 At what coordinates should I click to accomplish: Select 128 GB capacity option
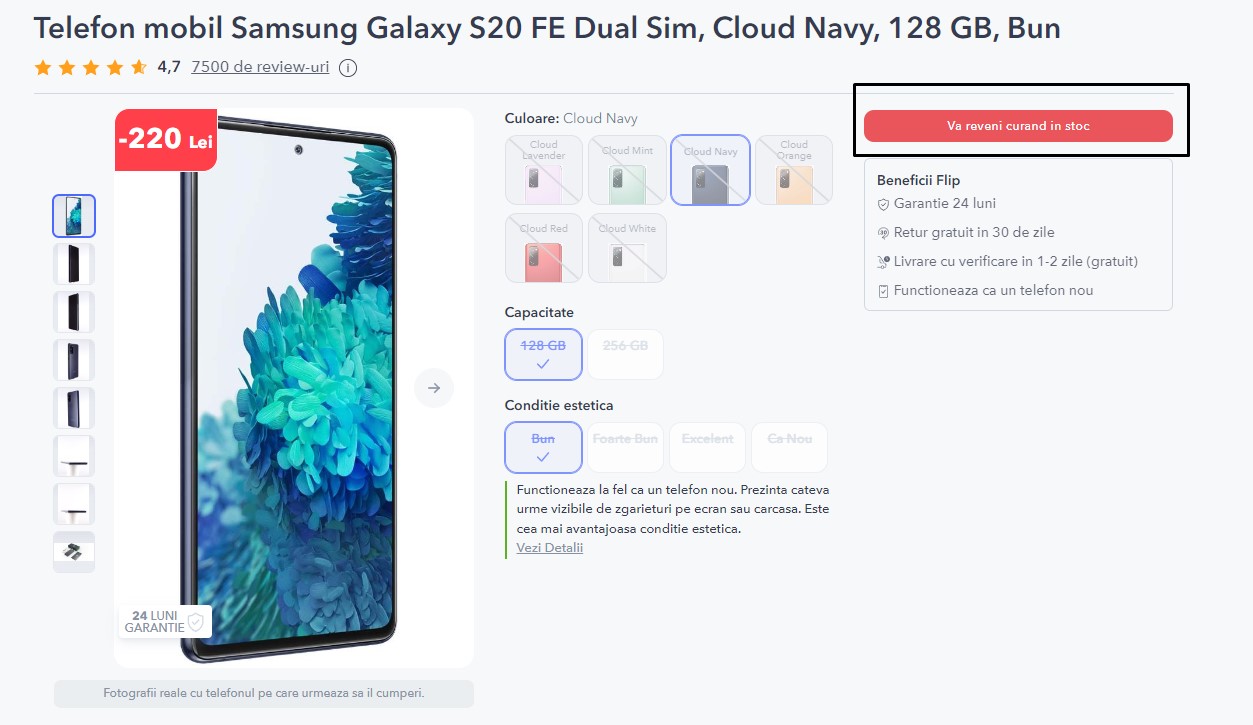pos(543,354)
